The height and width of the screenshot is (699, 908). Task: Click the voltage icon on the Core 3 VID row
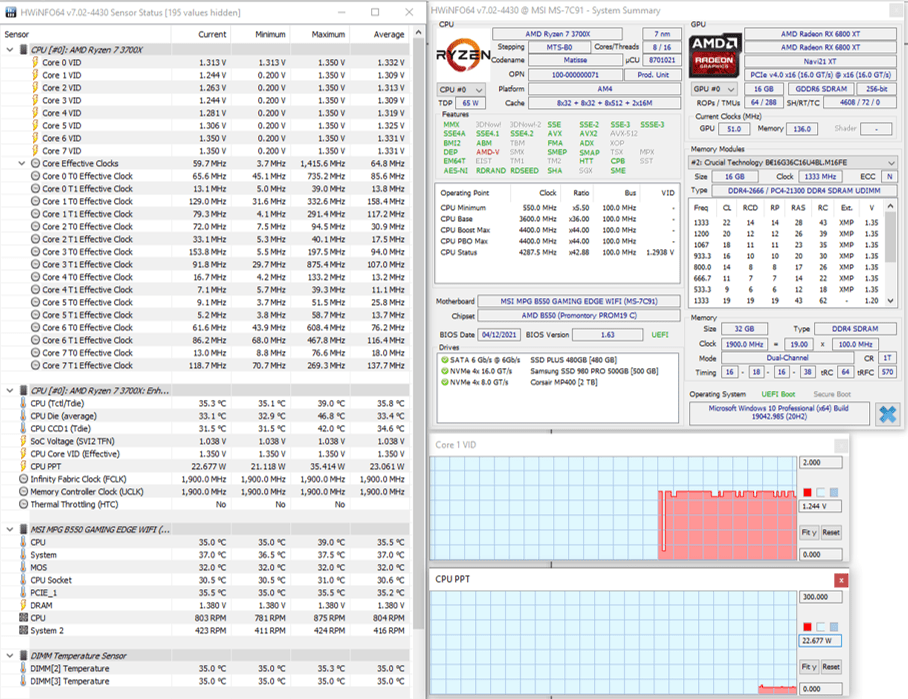pyautogui.click(x=35, y=100)
